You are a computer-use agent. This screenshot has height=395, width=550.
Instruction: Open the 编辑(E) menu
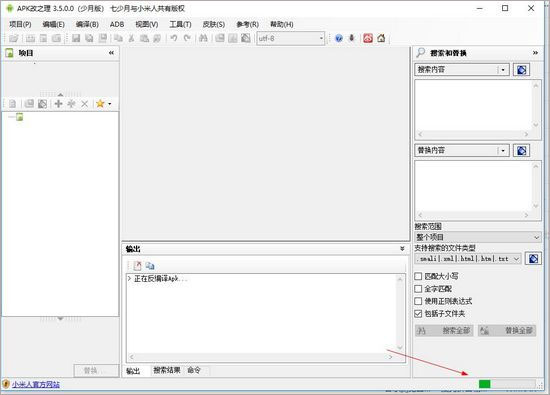(x=53, y=24)
